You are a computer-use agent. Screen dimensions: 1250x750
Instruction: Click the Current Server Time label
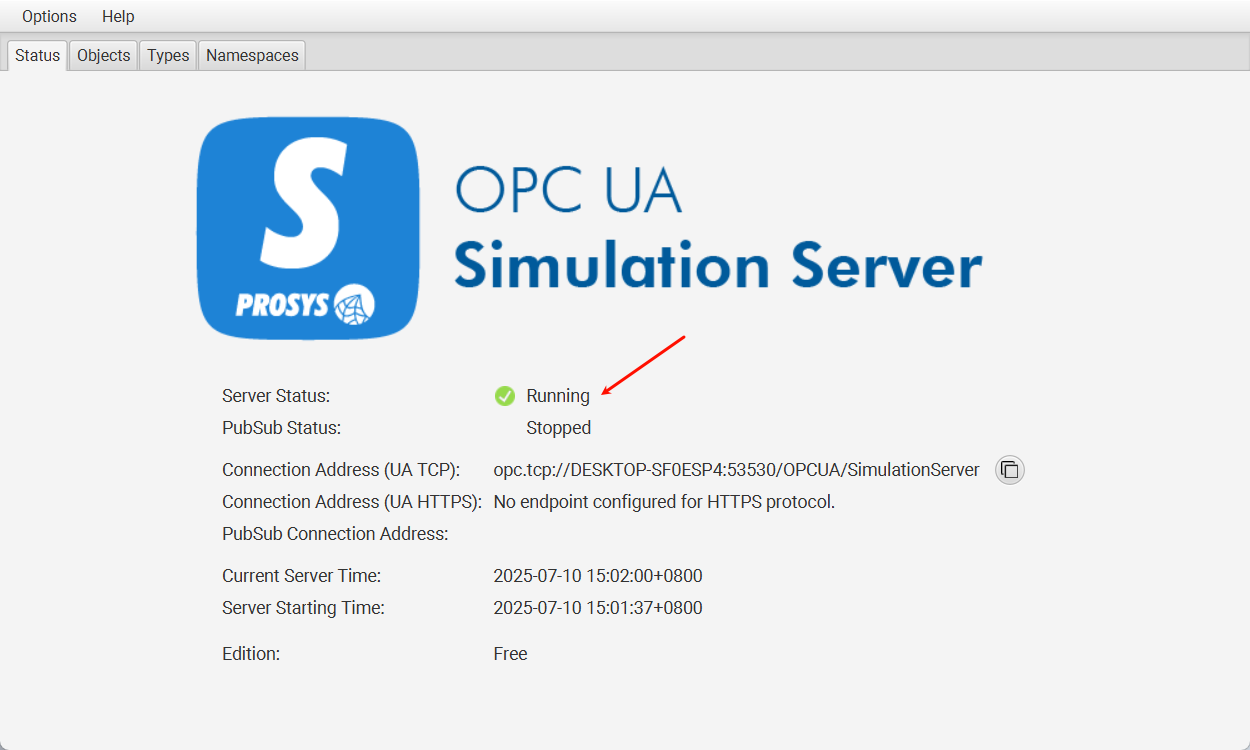[302, 576]
